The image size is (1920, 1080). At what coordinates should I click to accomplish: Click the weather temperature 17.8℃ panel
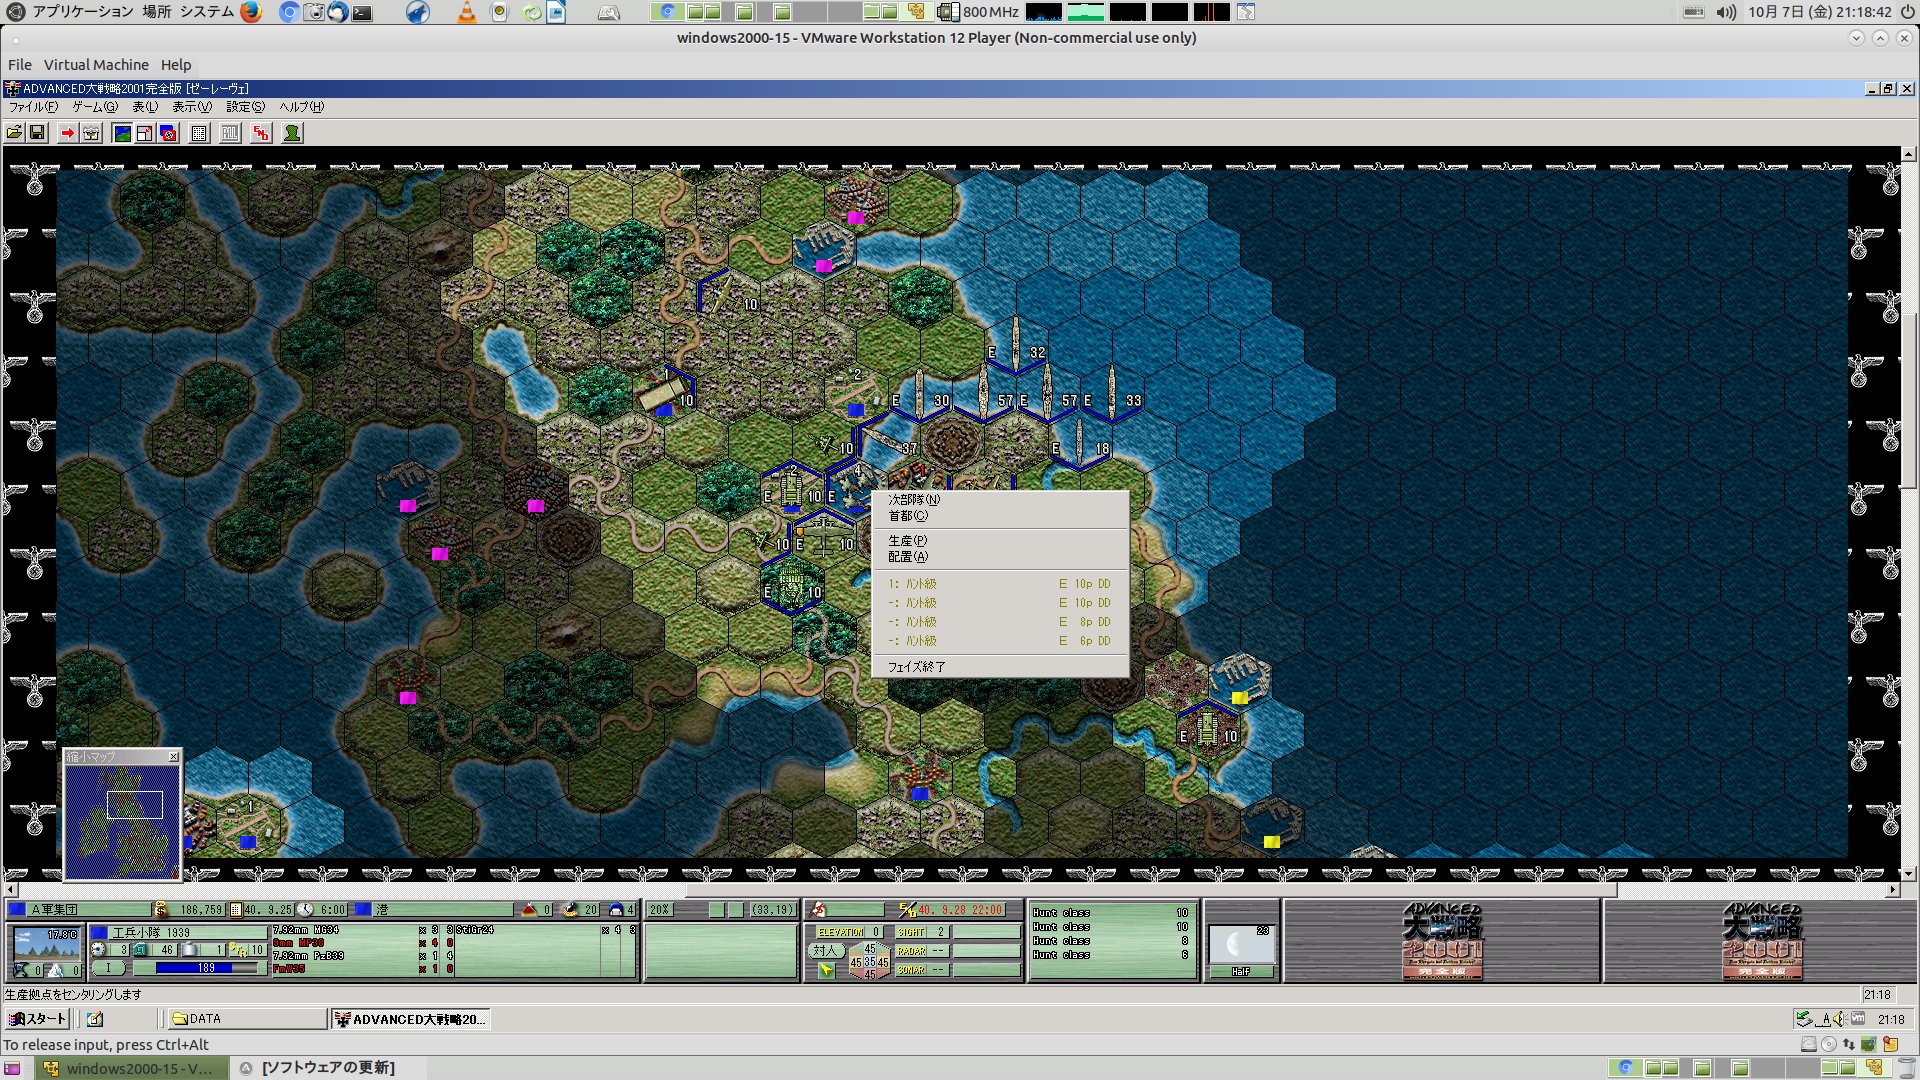coord(47,943)
